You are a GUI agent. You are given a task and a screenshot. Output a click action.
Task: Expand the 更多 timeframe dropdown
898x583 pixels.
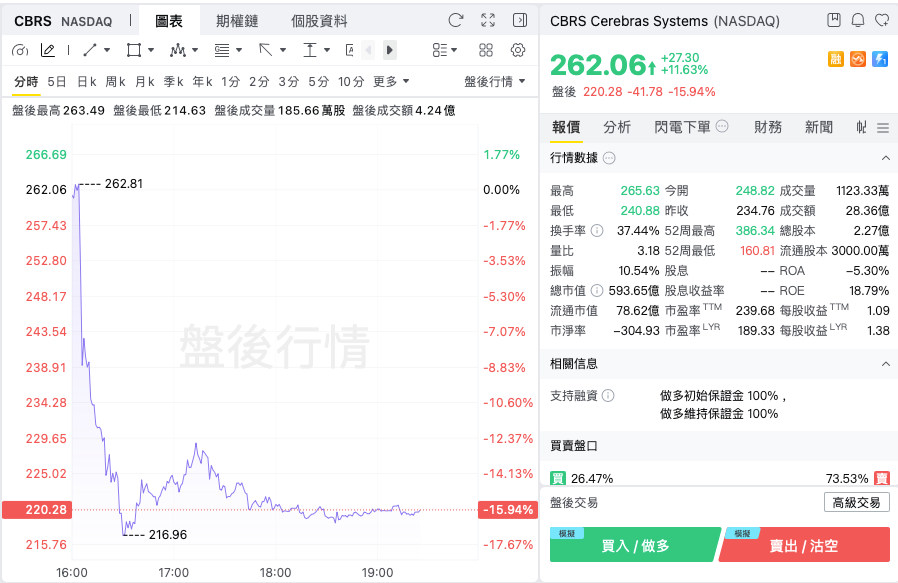click(x=391, y=82)
